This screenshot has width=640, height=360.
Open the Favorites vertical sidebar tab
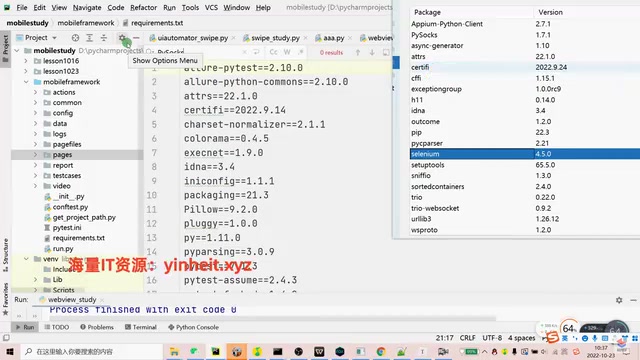pos(5,299)
